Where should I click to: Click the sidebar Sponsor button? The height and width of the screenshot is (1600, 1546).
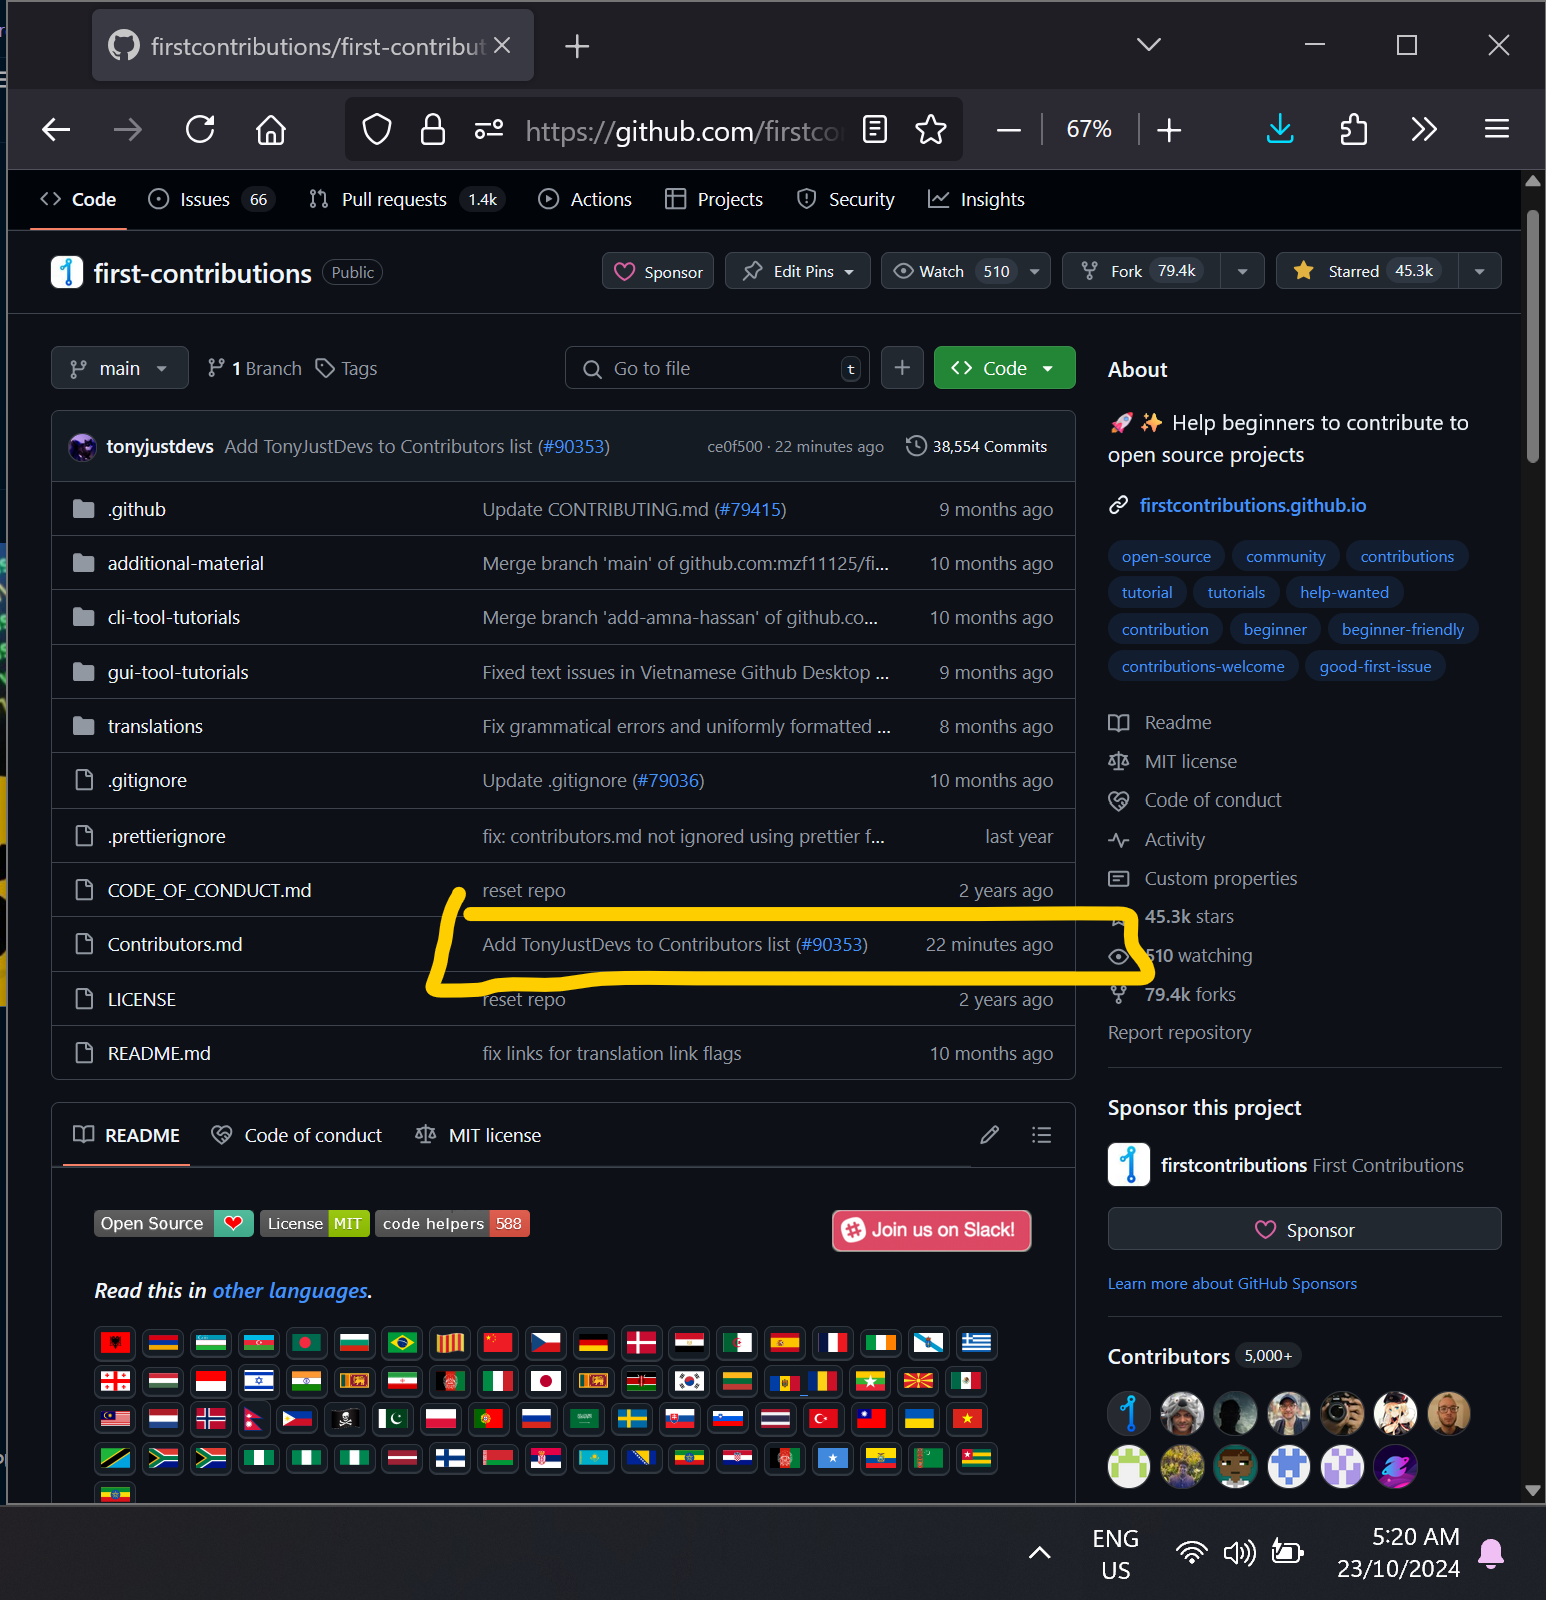coord(1304,1229)
